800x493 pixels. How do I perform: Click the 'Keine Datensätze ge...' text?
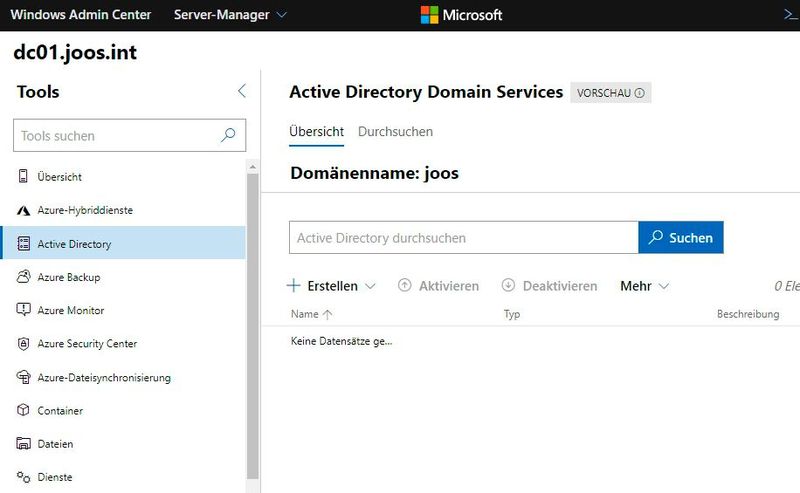341,341
